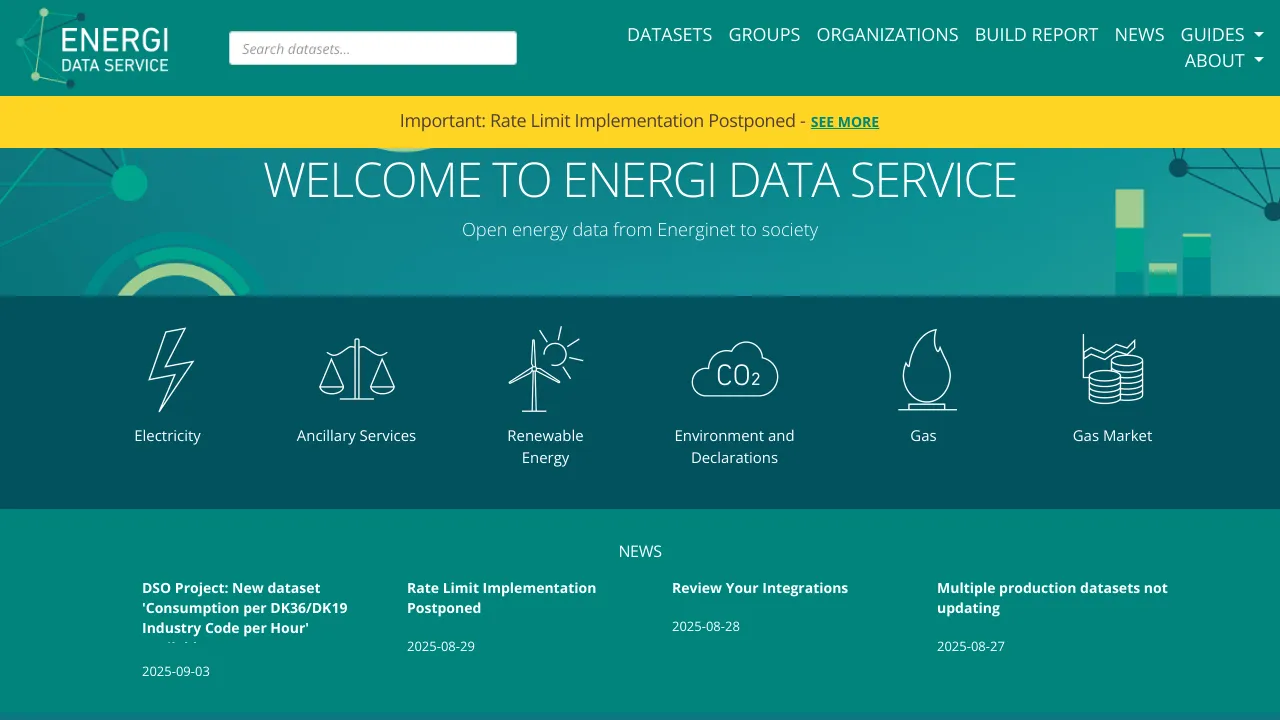Open Multiple production datasets not updating news

tap(1052, 598)
